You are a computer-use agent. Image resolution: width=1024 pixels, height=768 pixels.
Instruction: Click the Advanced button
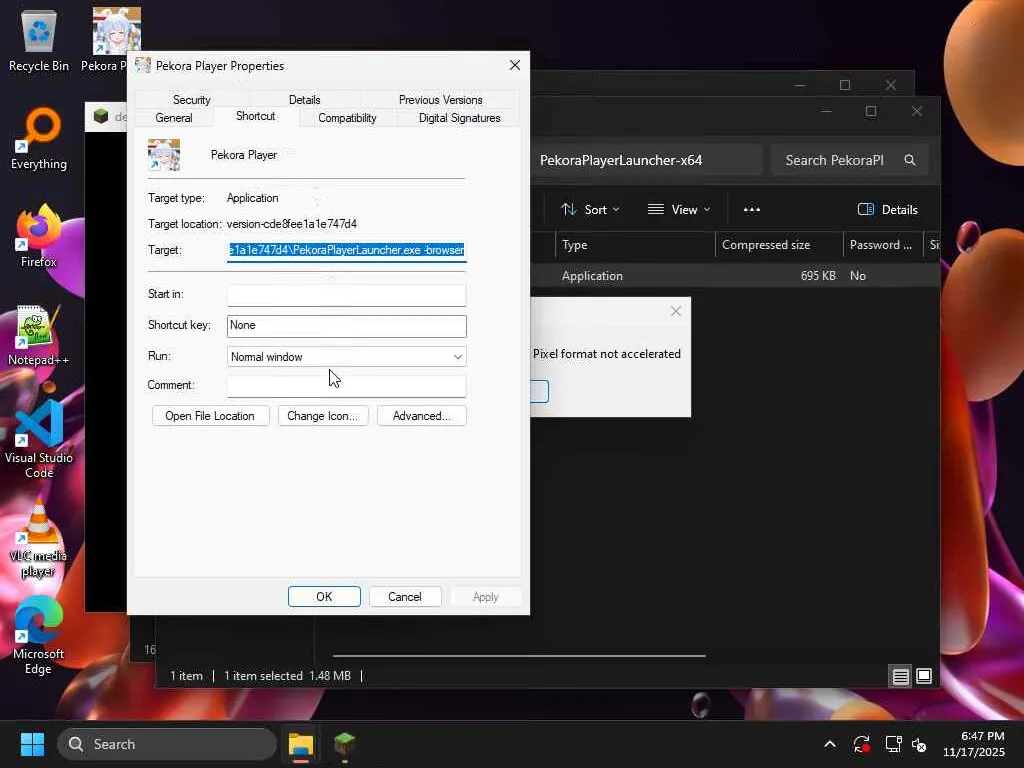pyautogui.click(x=421, y=416)
